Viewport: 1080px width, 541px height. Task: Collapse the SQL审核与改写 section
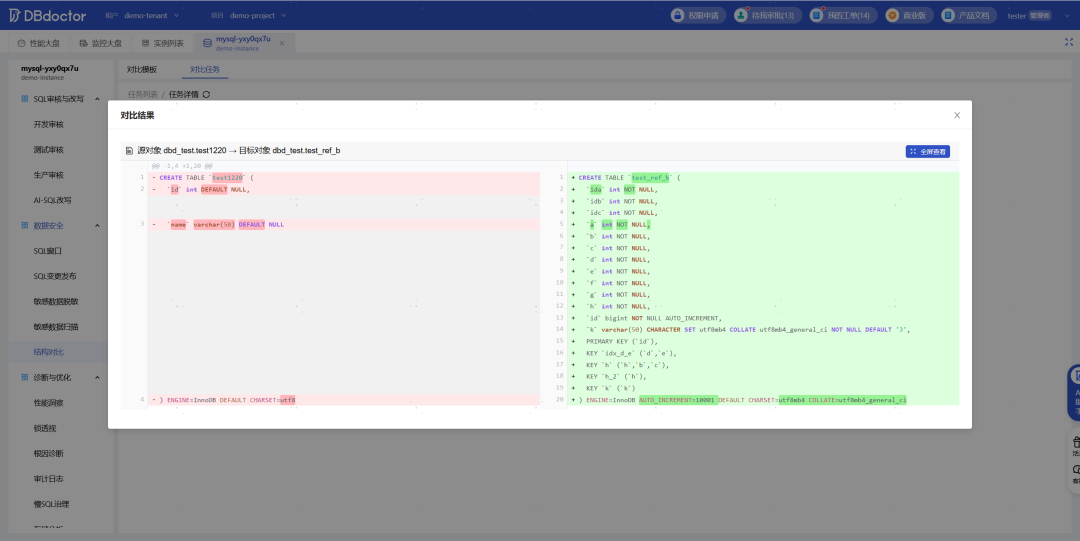97,99
